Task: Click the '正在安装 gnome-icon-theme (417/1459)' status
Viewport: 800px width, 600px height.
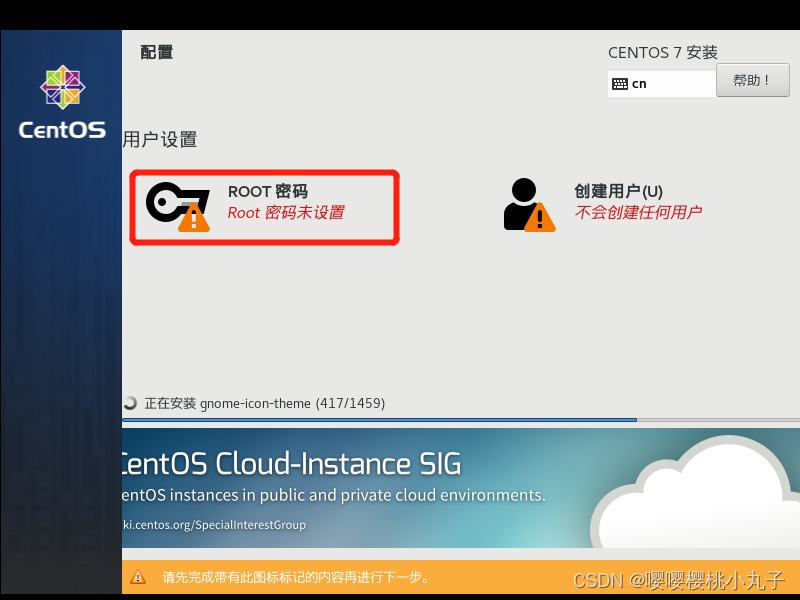Action: click(265, 403)
